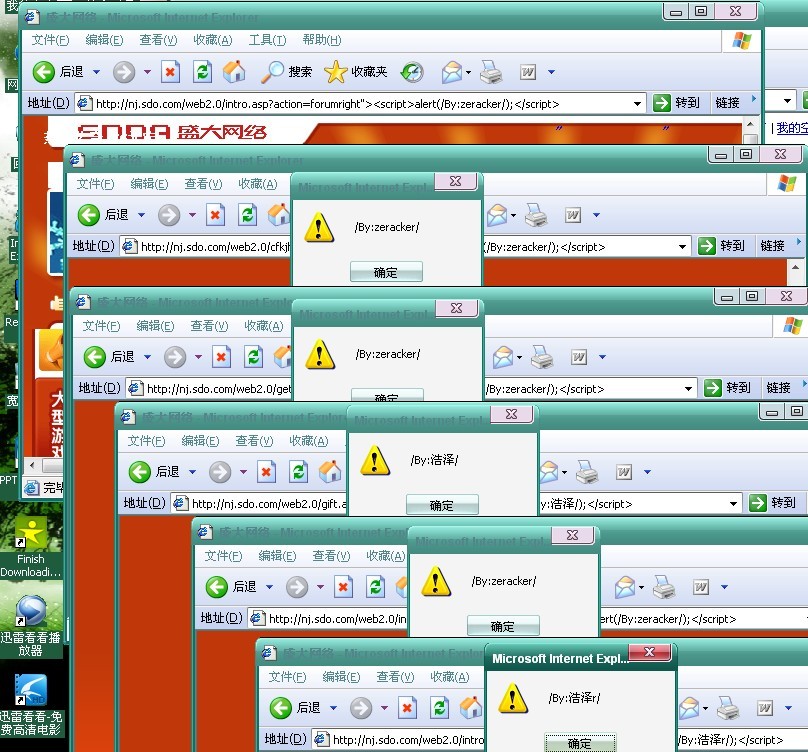Screen dimensions: 808x752
Task: Open 迅雷看看播放器 desktop shortcut
Action: coord(31,625)
